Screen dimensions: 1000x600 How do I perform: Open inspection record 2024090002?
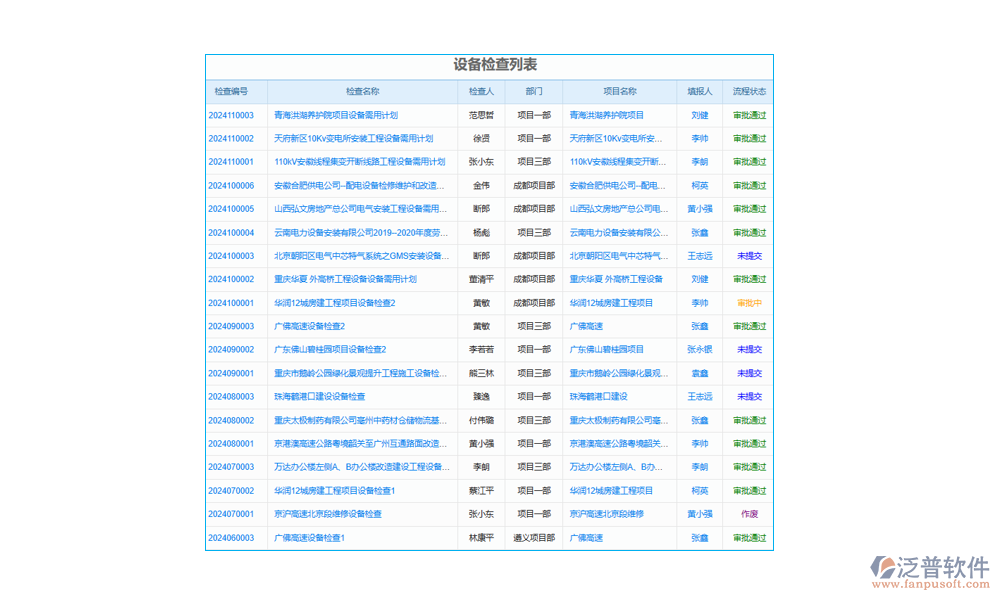[x=231, y=349]
